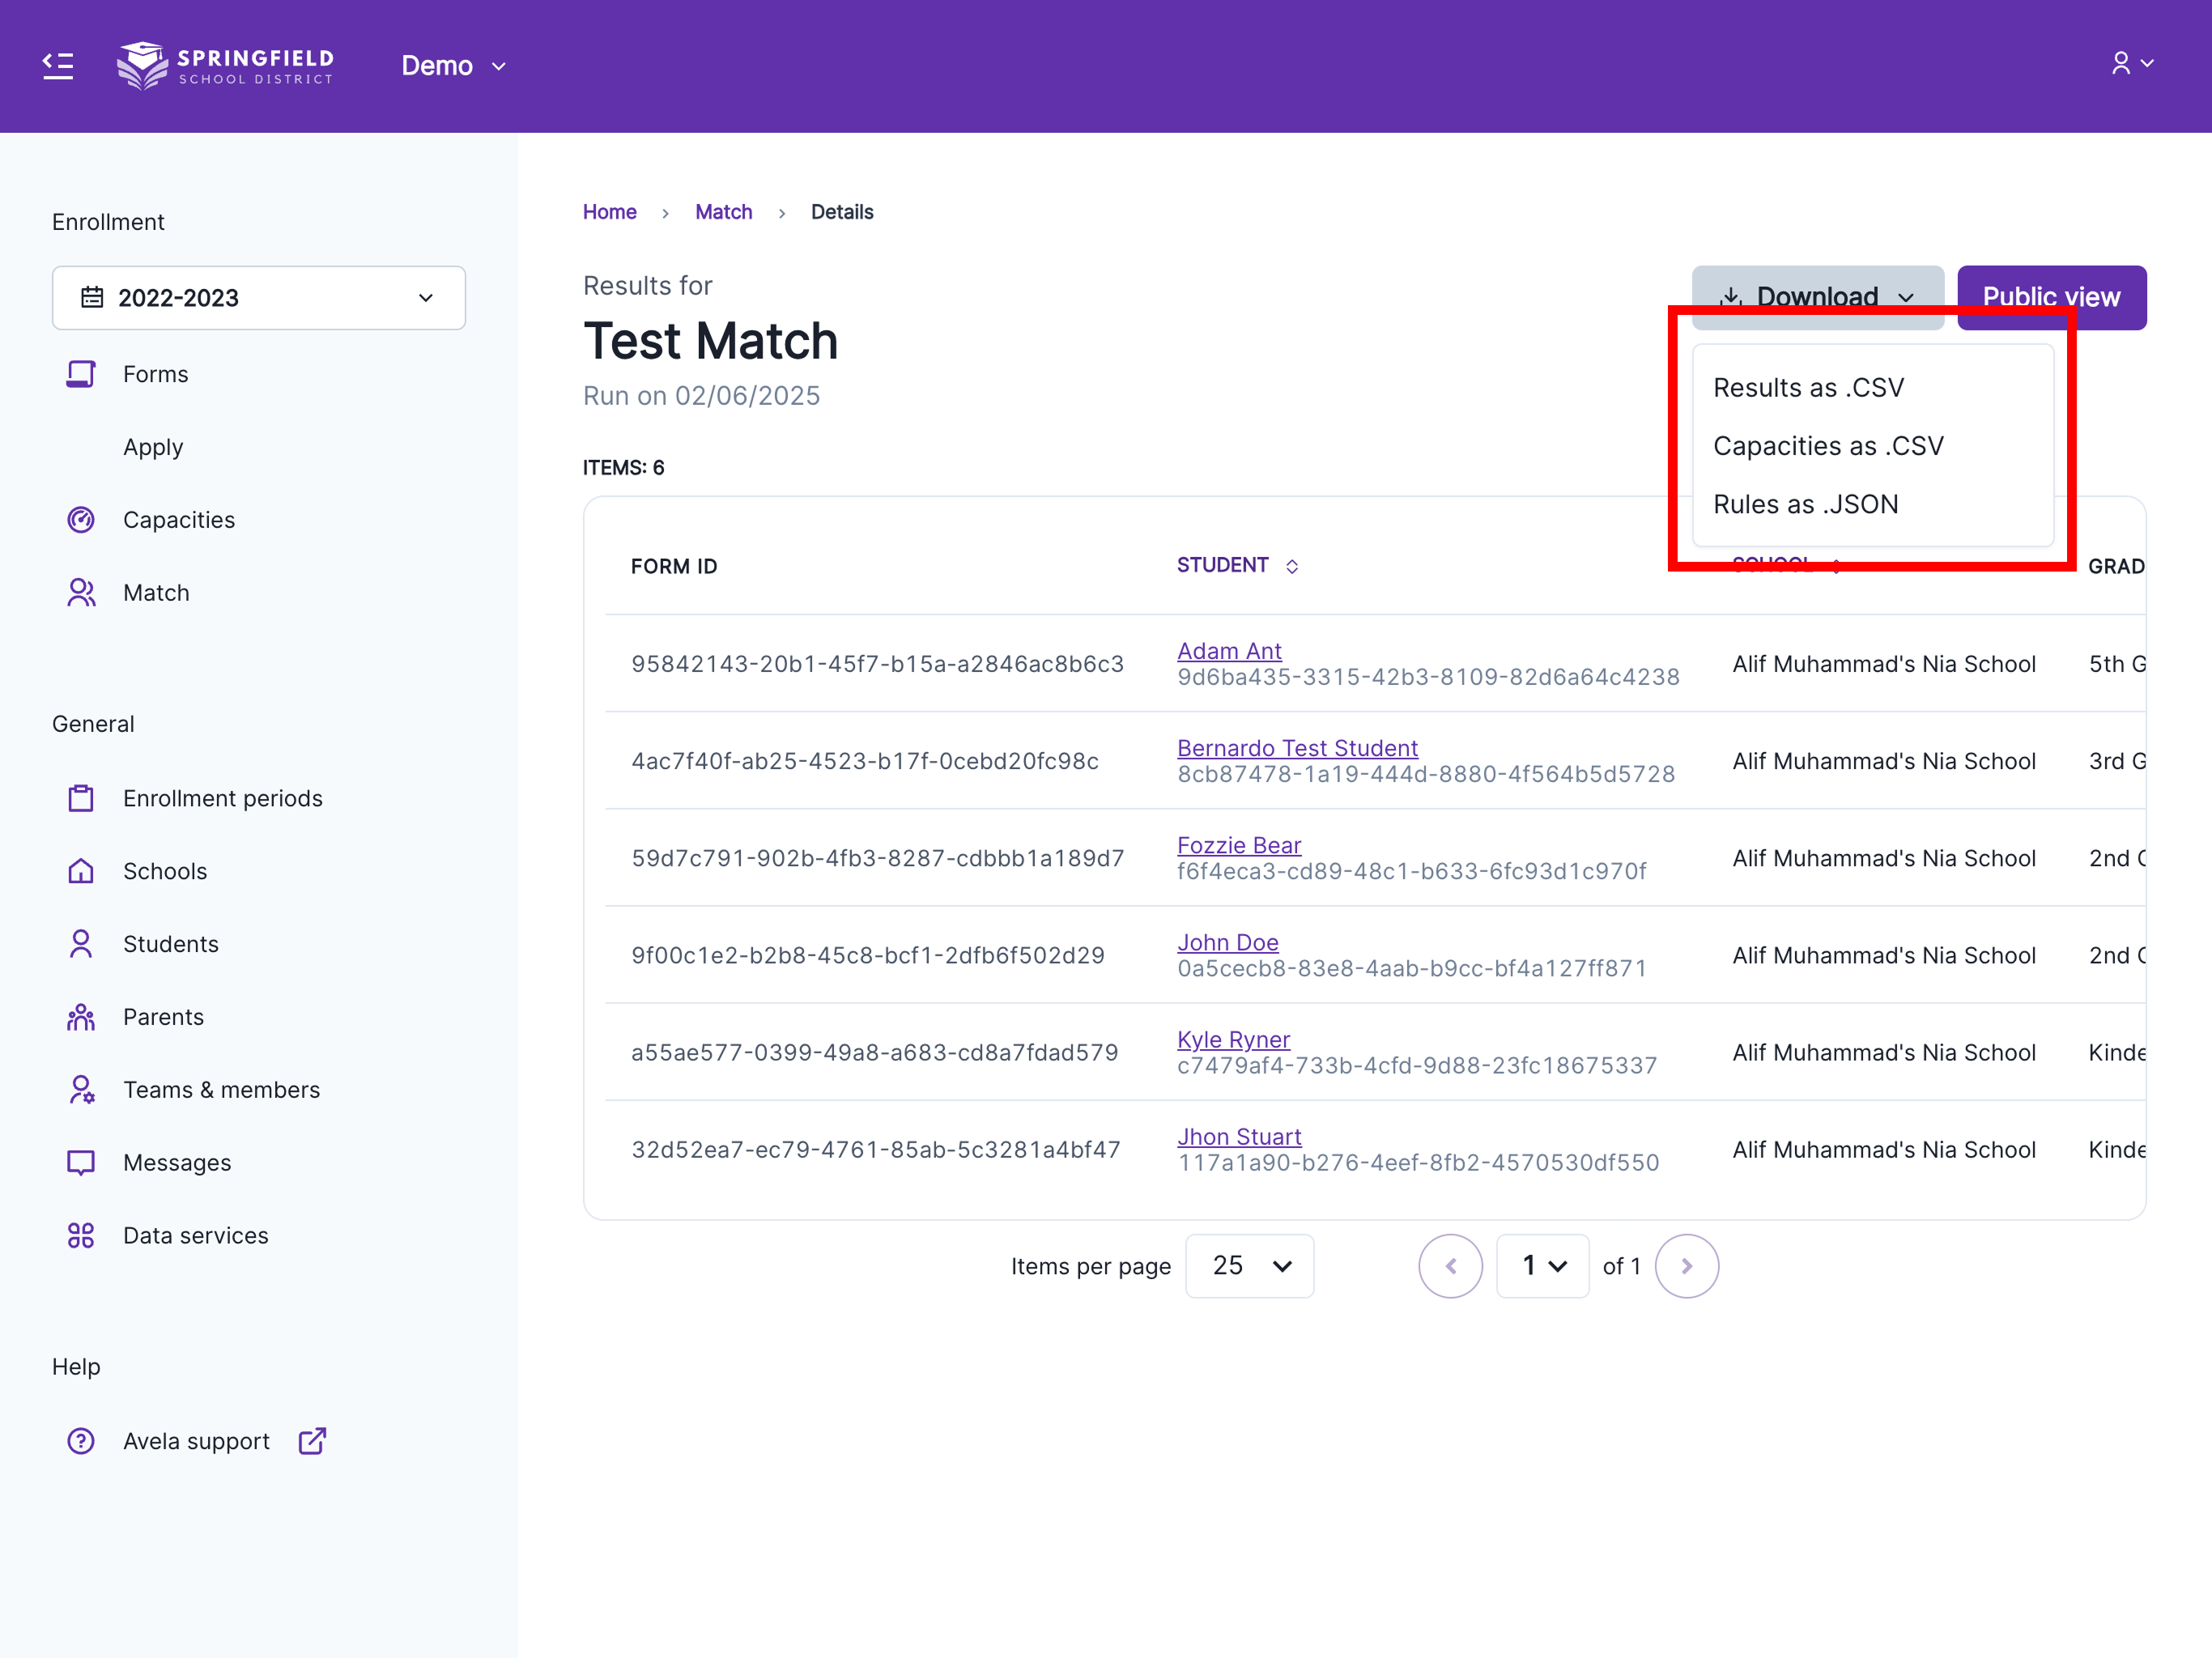This screenshot has height=1658, width=2212.
Task: Open the Adam Ant student link
Action: tap(1229, 651)
